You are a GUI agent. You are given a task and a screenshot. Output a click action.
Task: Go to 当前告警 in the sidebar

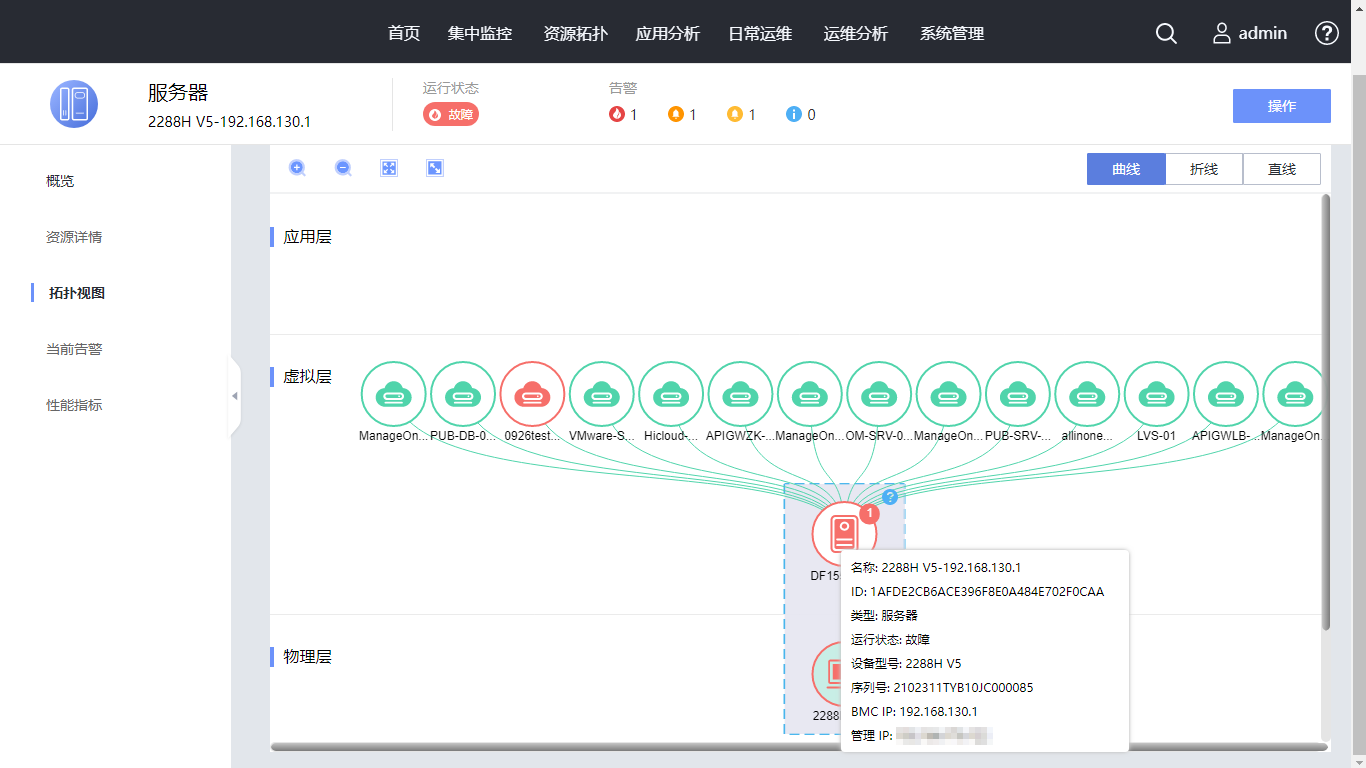point(74,349)
